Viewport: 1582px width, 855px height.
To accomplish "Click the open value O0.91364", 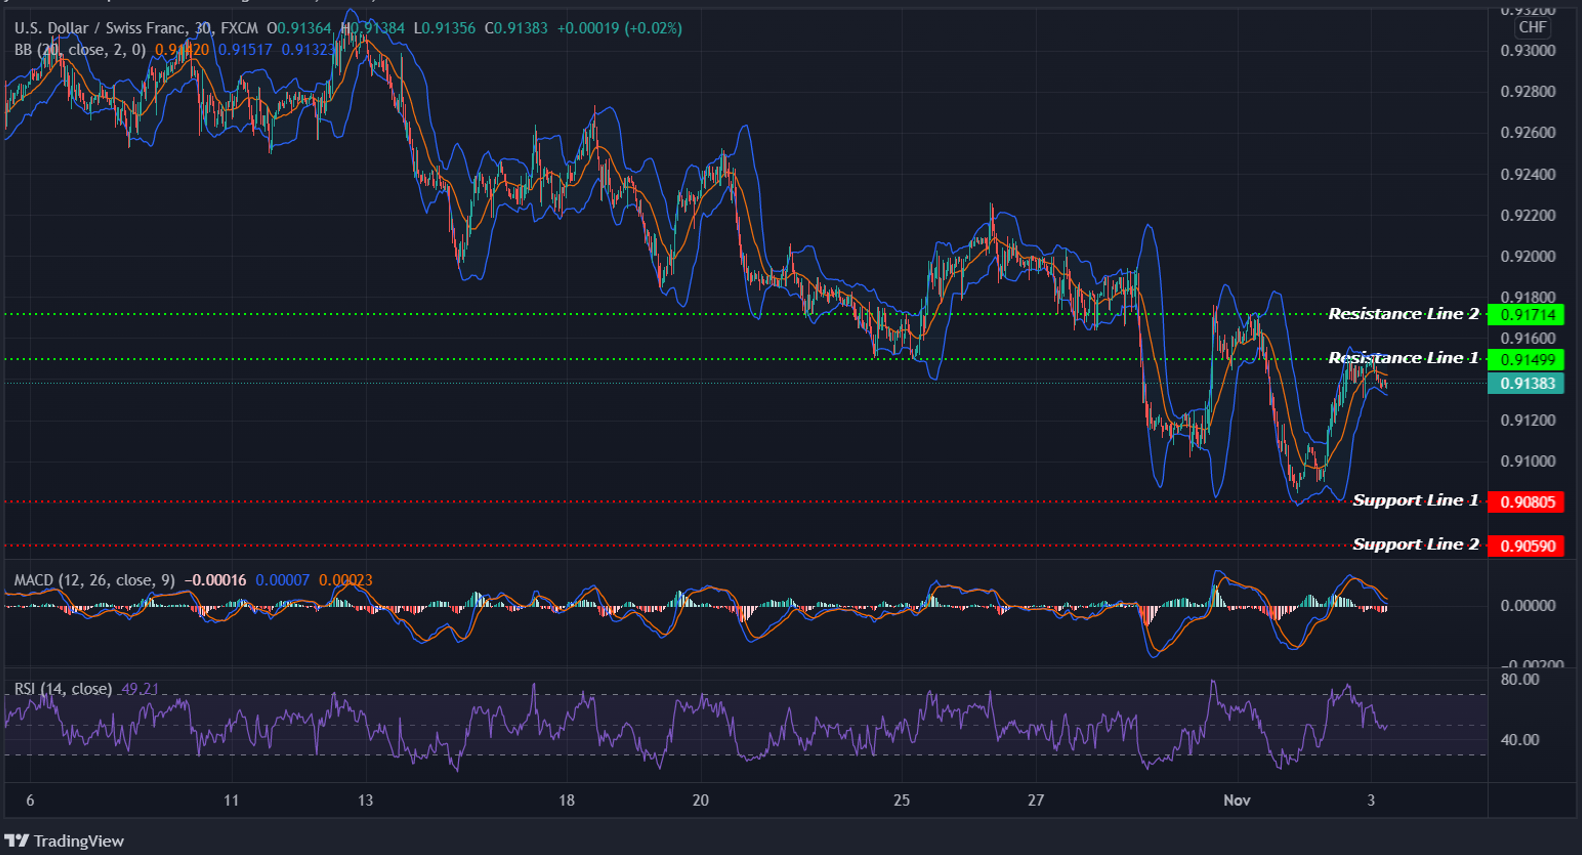I will click(x=299, y=28).
